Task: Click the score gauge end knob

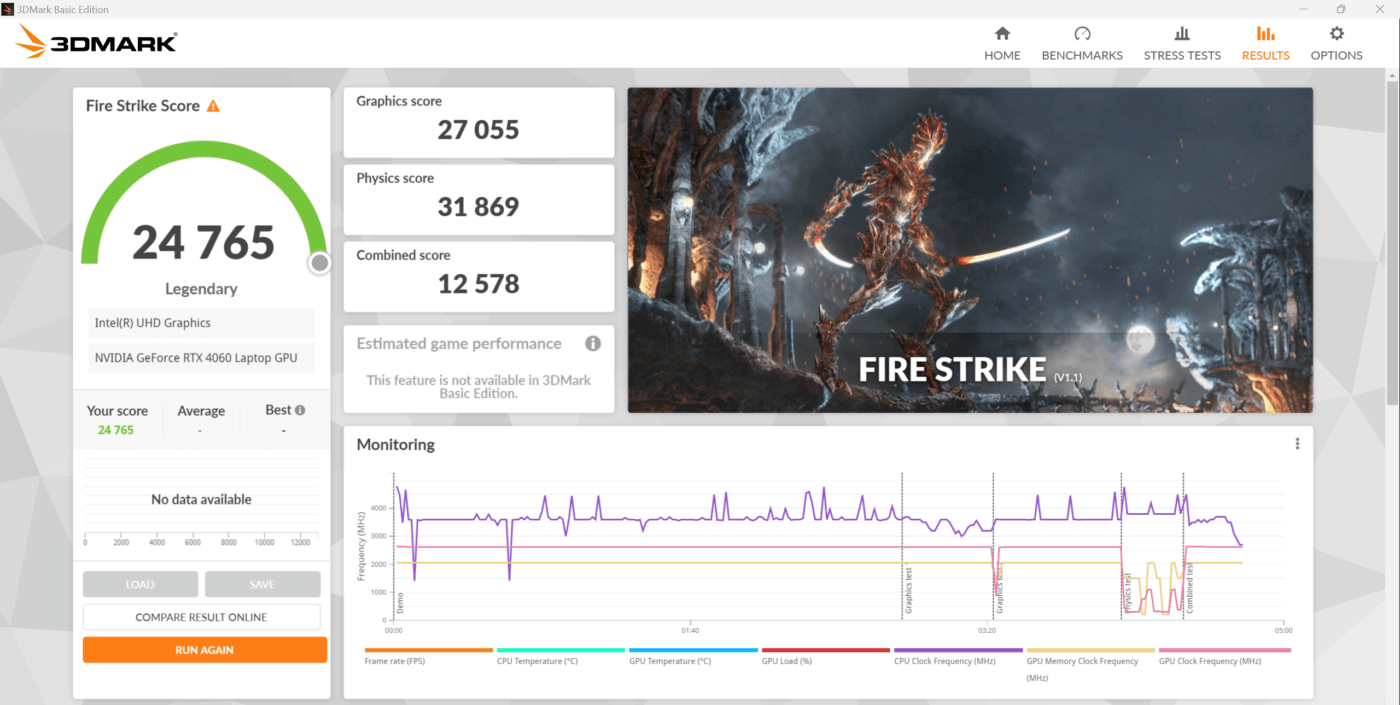Action: 319,263
